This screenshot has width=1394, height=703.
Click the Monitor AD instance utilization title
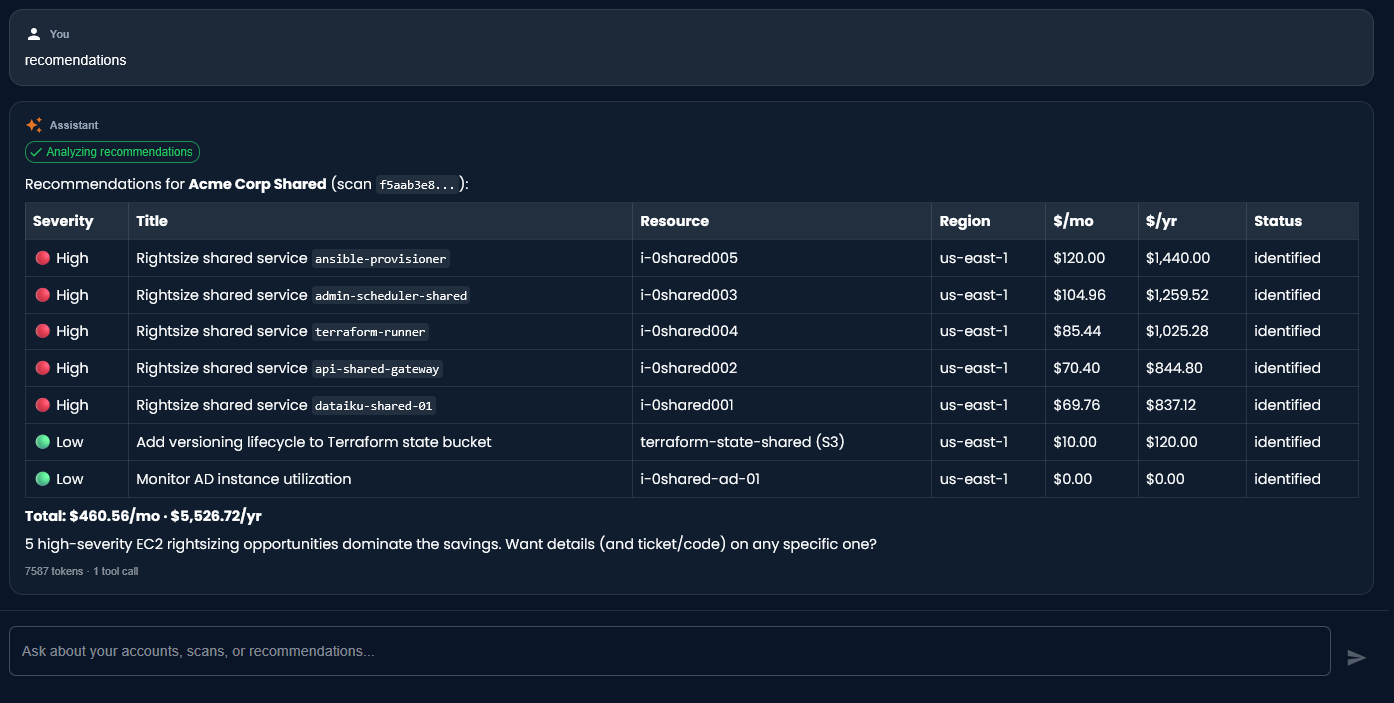pyautogui.click(x=244, y=479)
